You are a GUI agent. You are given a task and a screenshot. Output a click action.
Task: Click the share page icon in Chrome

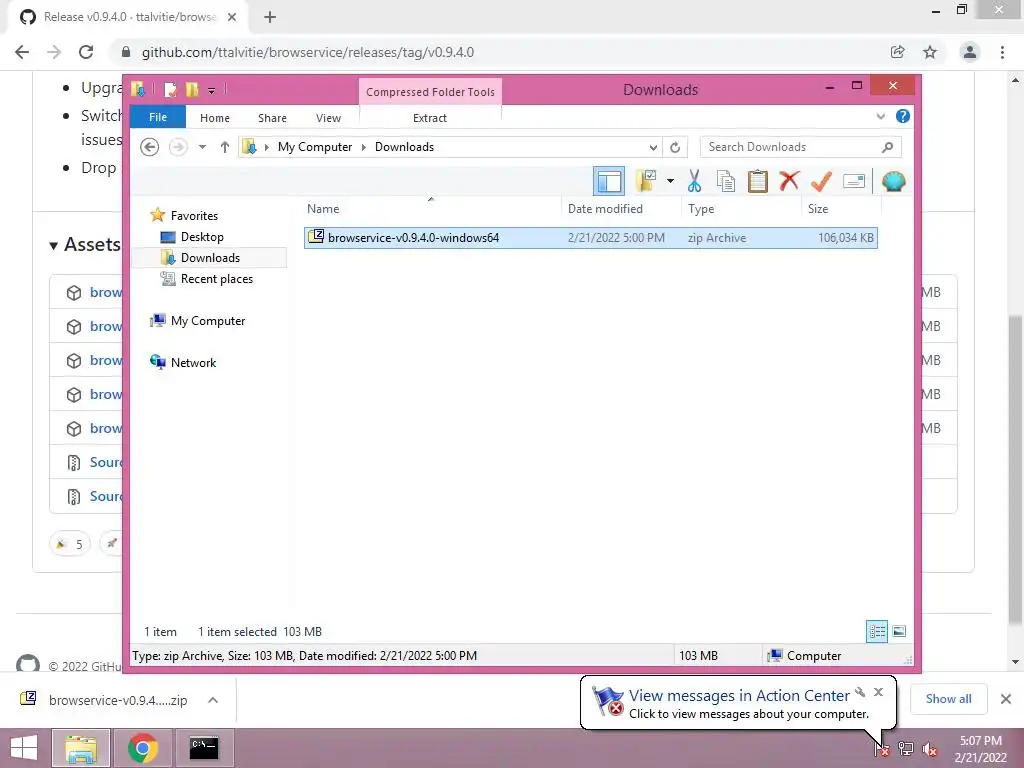tap(898, 52)
